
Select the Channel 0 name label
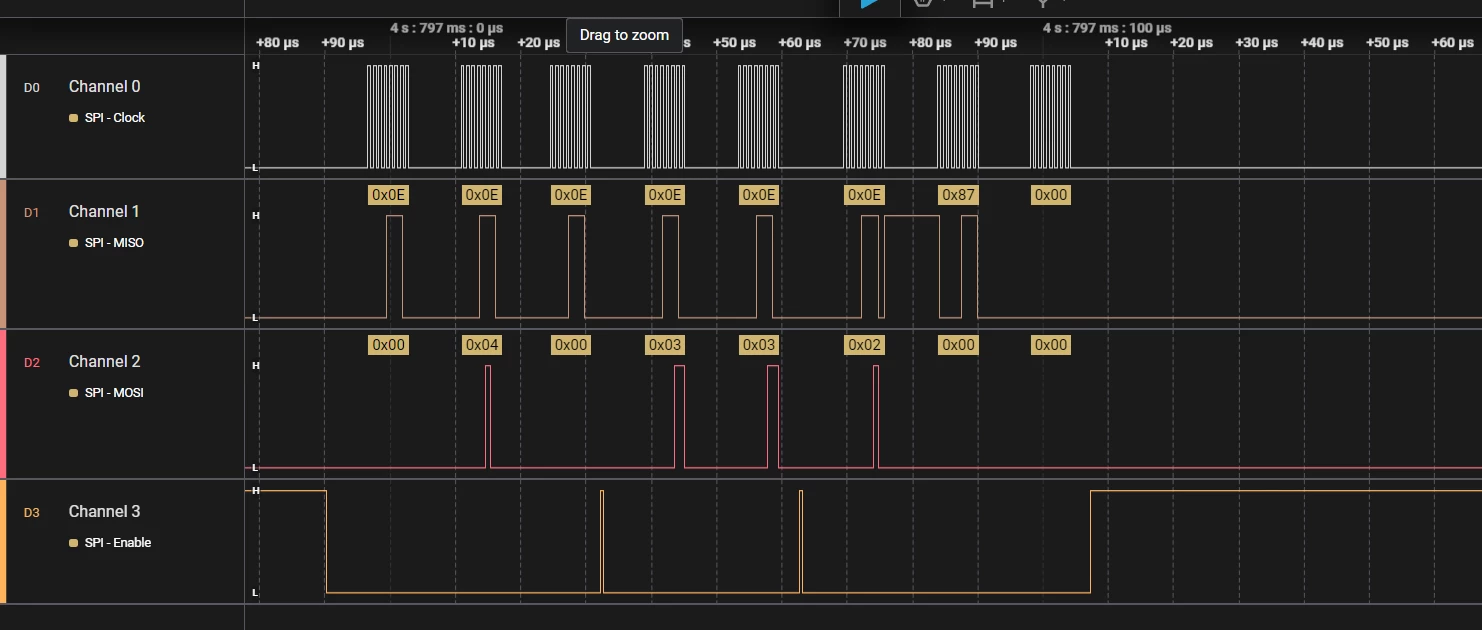coord(104,87)
